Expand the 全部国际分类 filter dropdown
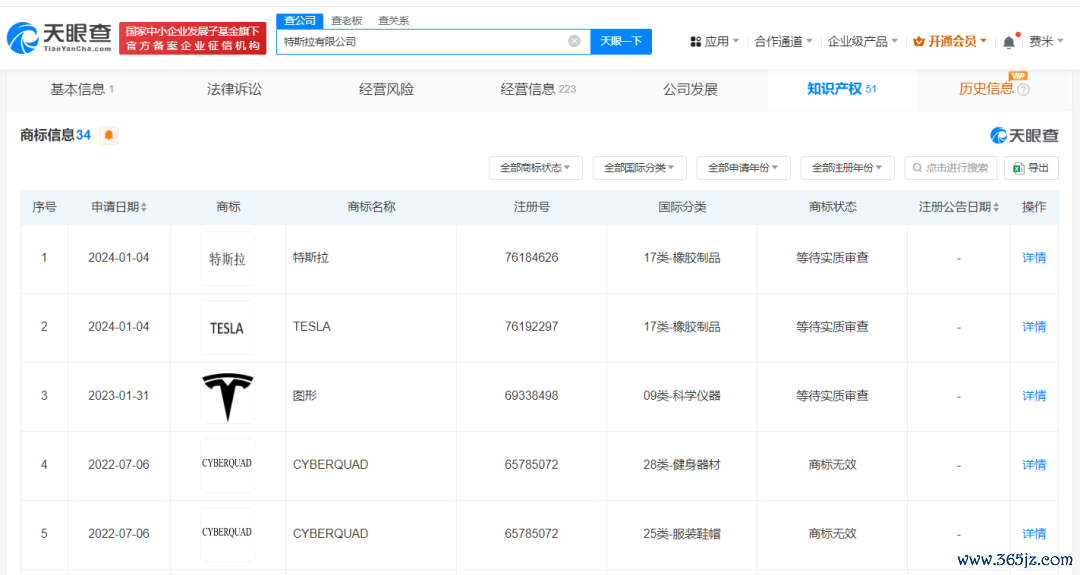 click(639, 167)
